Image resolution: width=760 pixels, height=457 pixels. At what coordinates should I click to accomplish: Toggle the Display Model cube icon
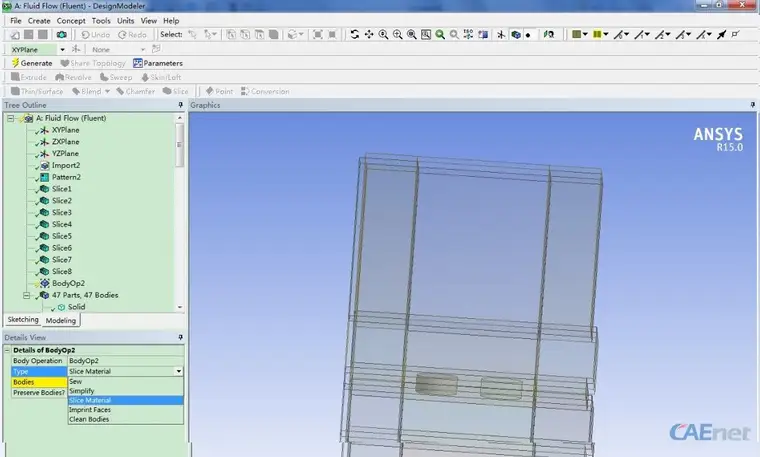tap(516, 34)
